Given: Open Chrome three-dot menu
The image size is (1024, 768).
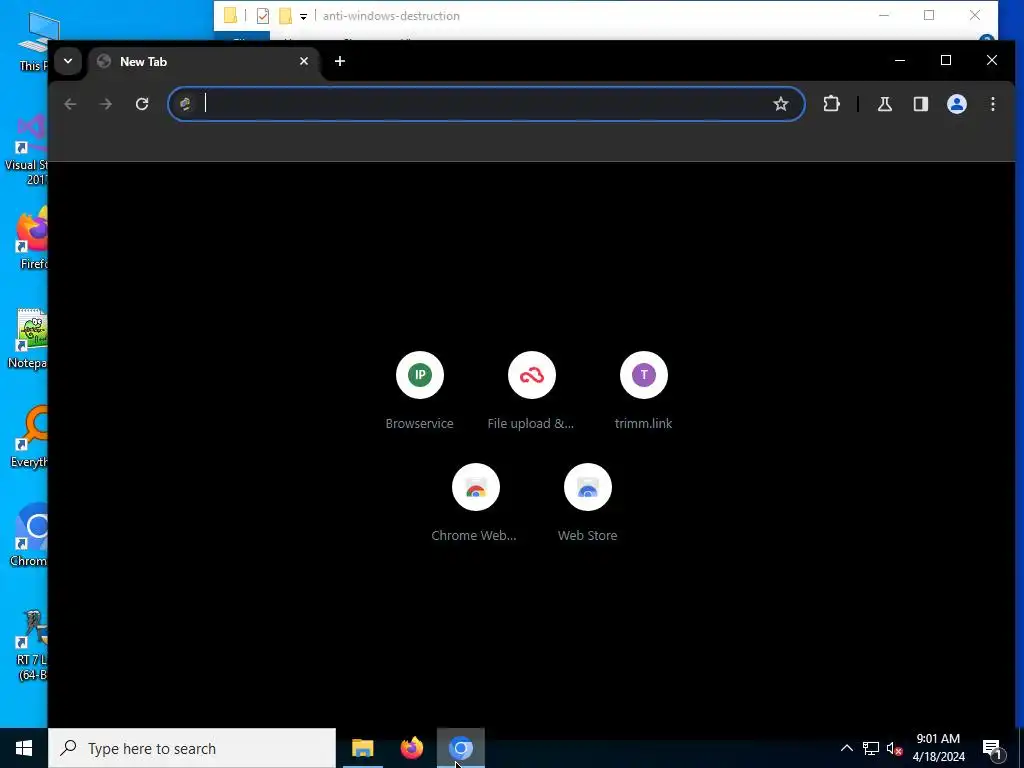Looking at the screenshot, I should point(993,104).
